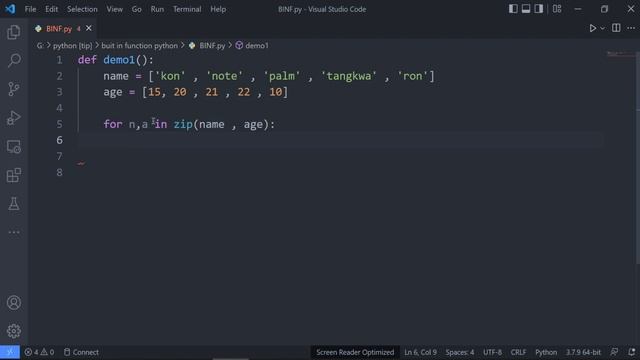Open remote window indicator in status bar
This screenshot has height=360, width=640.
[x=10, y=352]
